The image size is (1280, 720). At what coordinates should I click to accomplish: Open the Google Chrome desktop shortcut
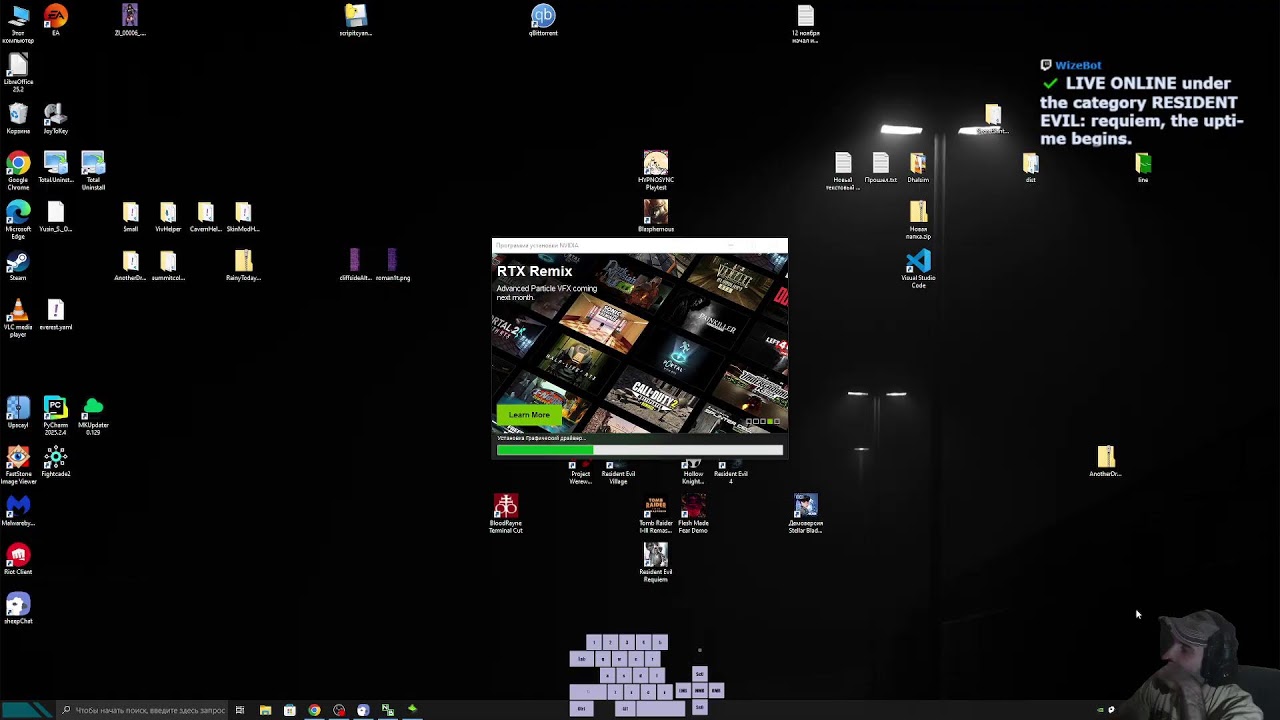pos(18,171)
